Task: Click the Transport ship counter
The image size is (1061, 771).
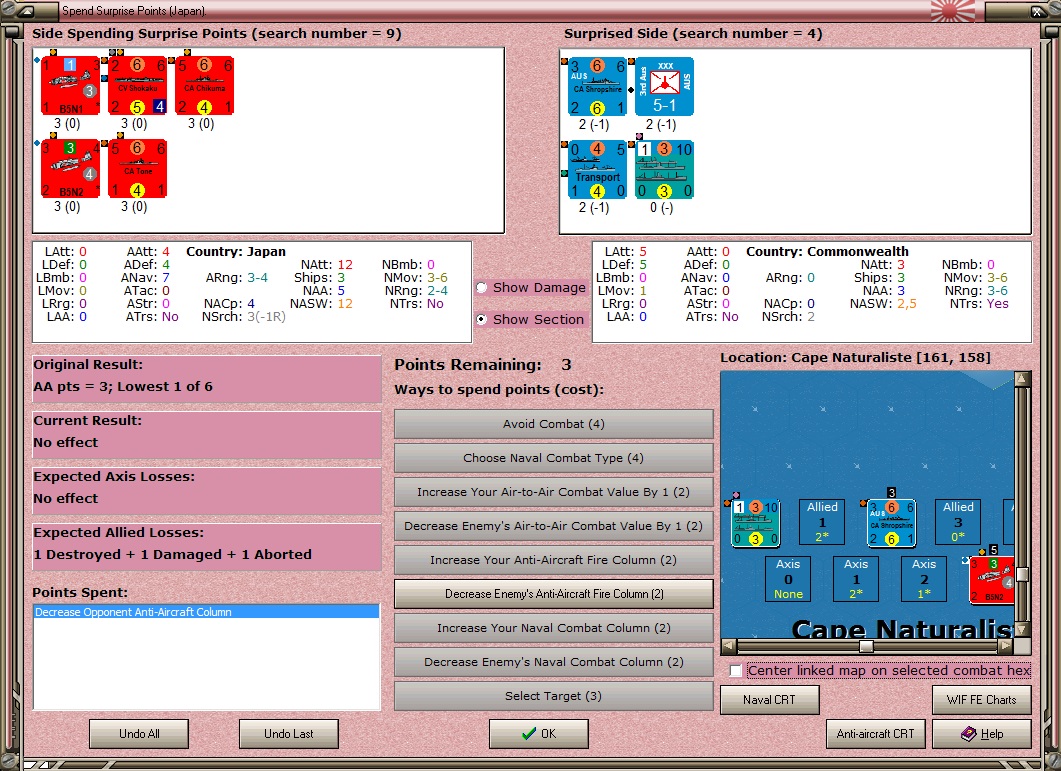Action: 597,170
